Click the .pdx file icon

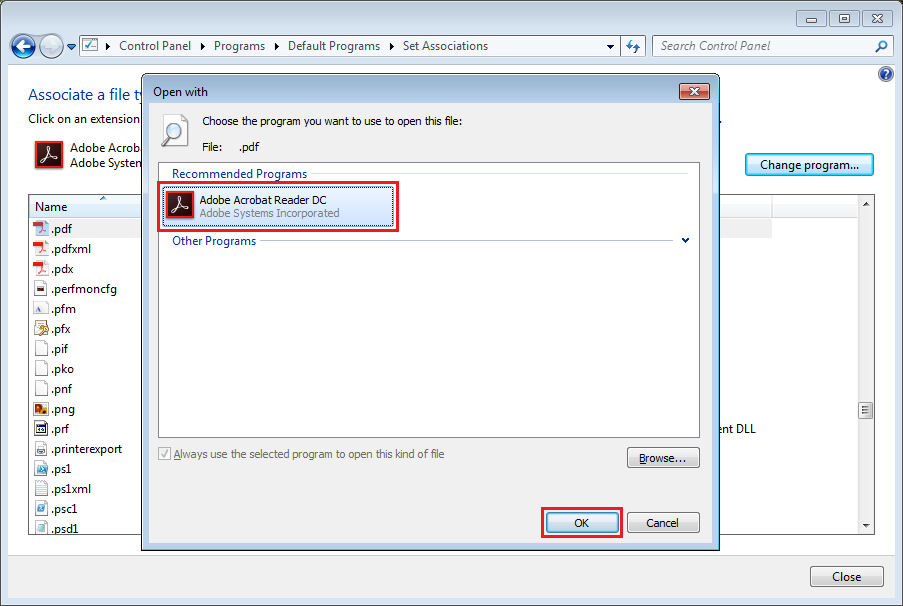(x=40, y=269)
